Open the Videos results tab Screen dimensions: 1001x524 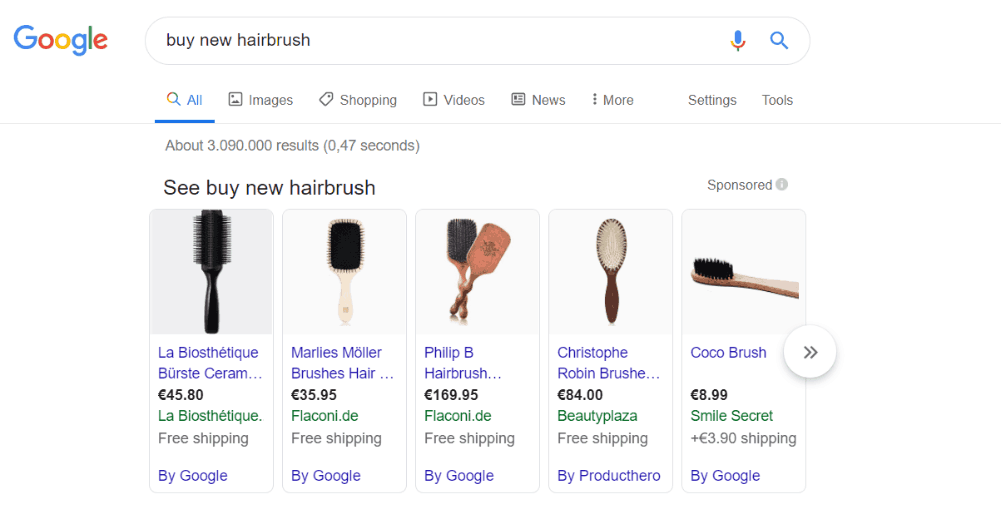(x=454, y=100)
